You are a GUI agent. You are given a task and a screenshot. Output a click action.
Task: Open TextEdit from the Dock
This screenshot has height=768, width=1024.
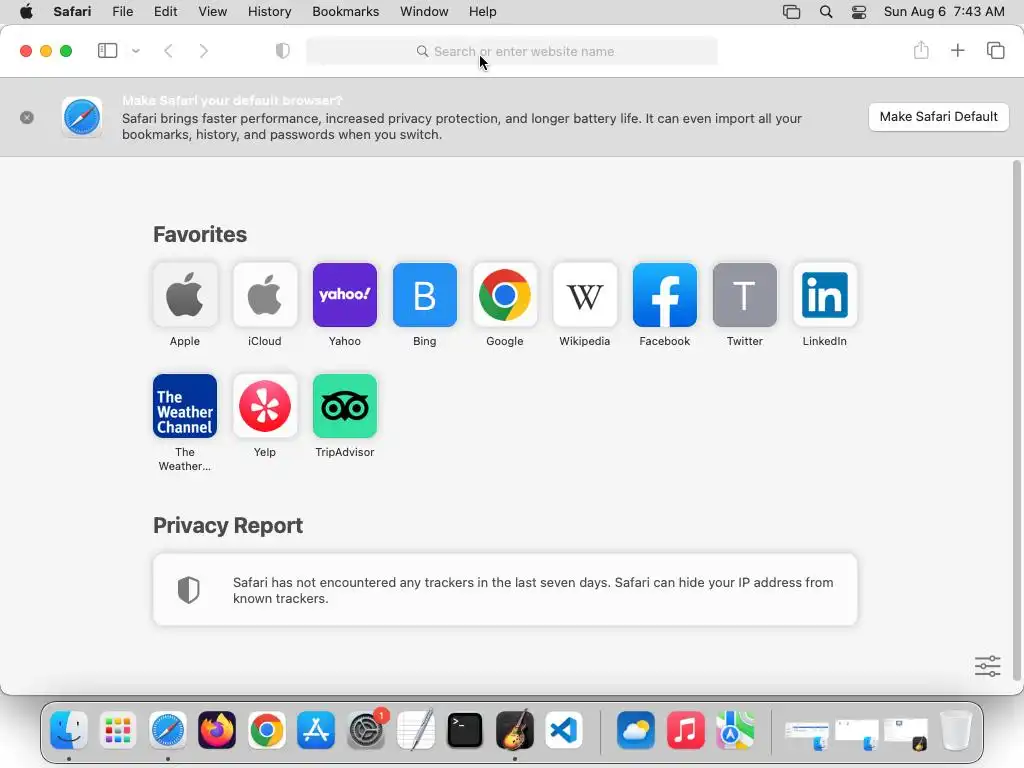[x=415, y=730]
